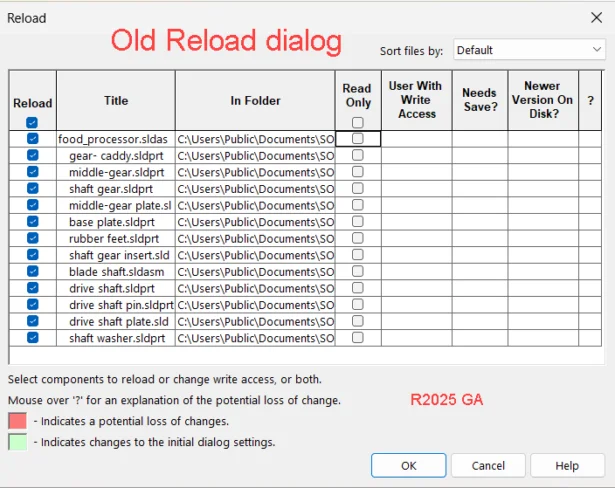Image resolution: width=615 pixels, height=488 pixels.
Task: Uncheck Reload for drive shaft pin.sldprt
Action: 32,304
